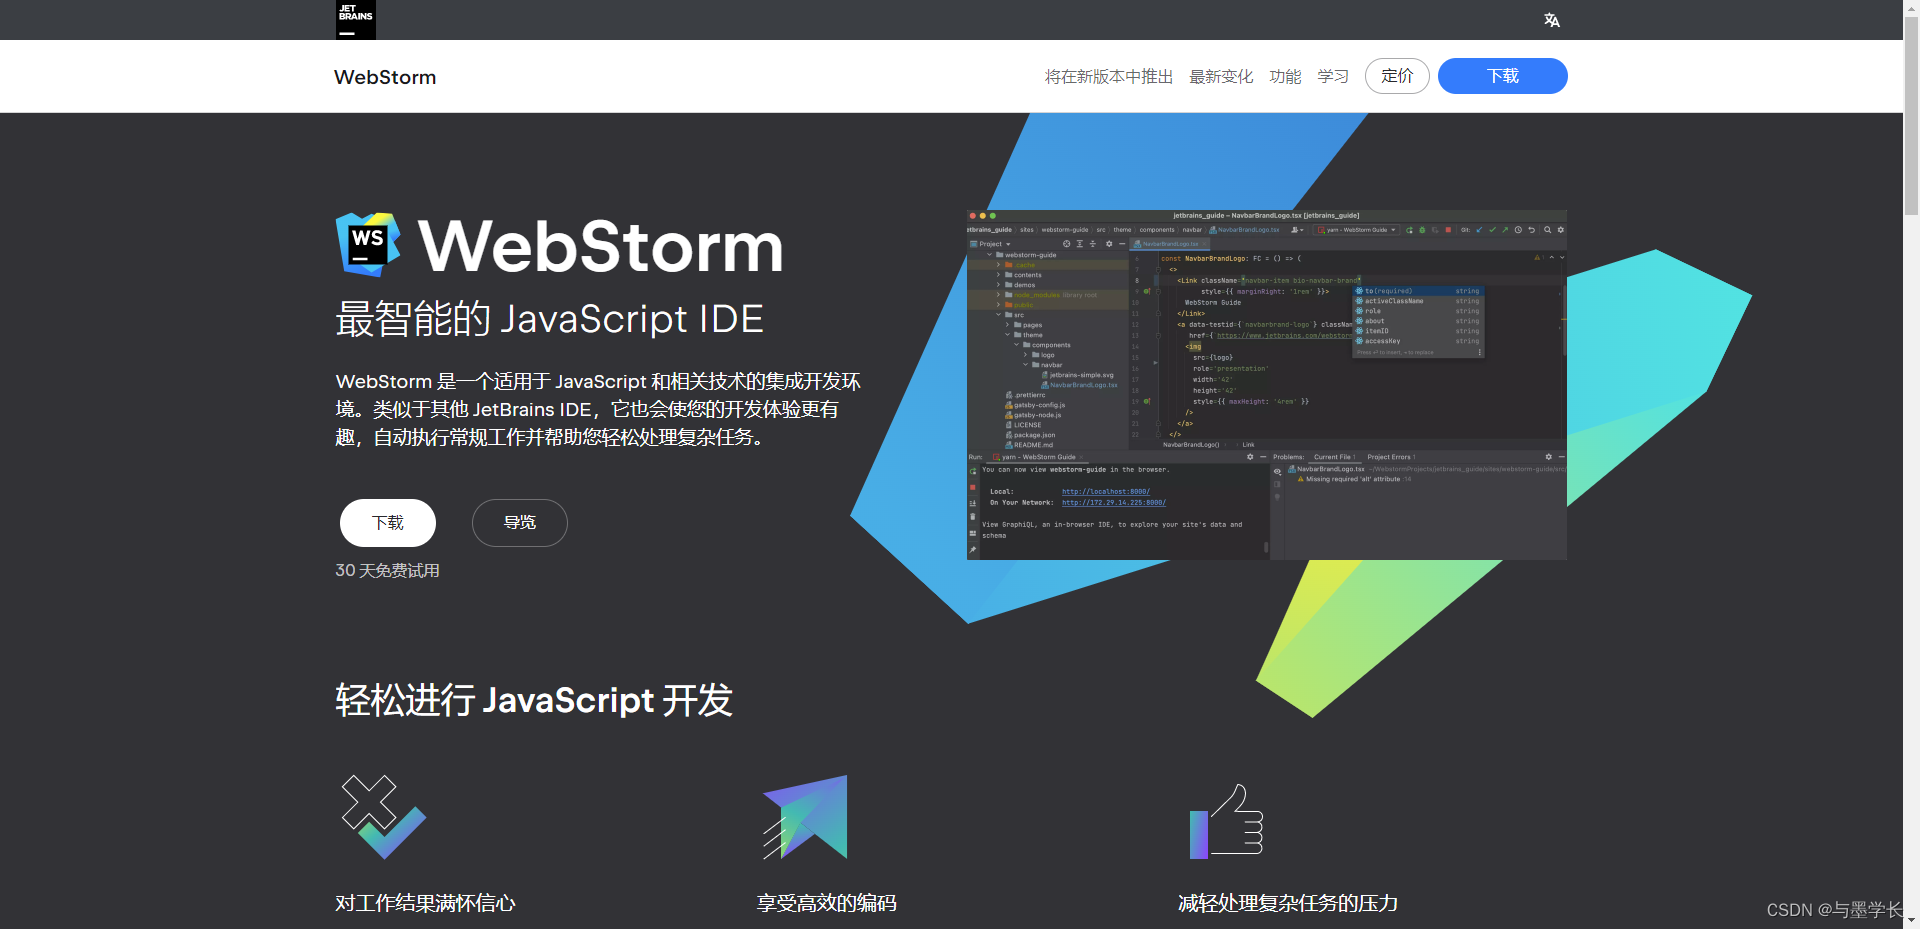Click the 对工作结果满怀信心 heading
This screenshot has height=929, width=1920.
[425, 903]
